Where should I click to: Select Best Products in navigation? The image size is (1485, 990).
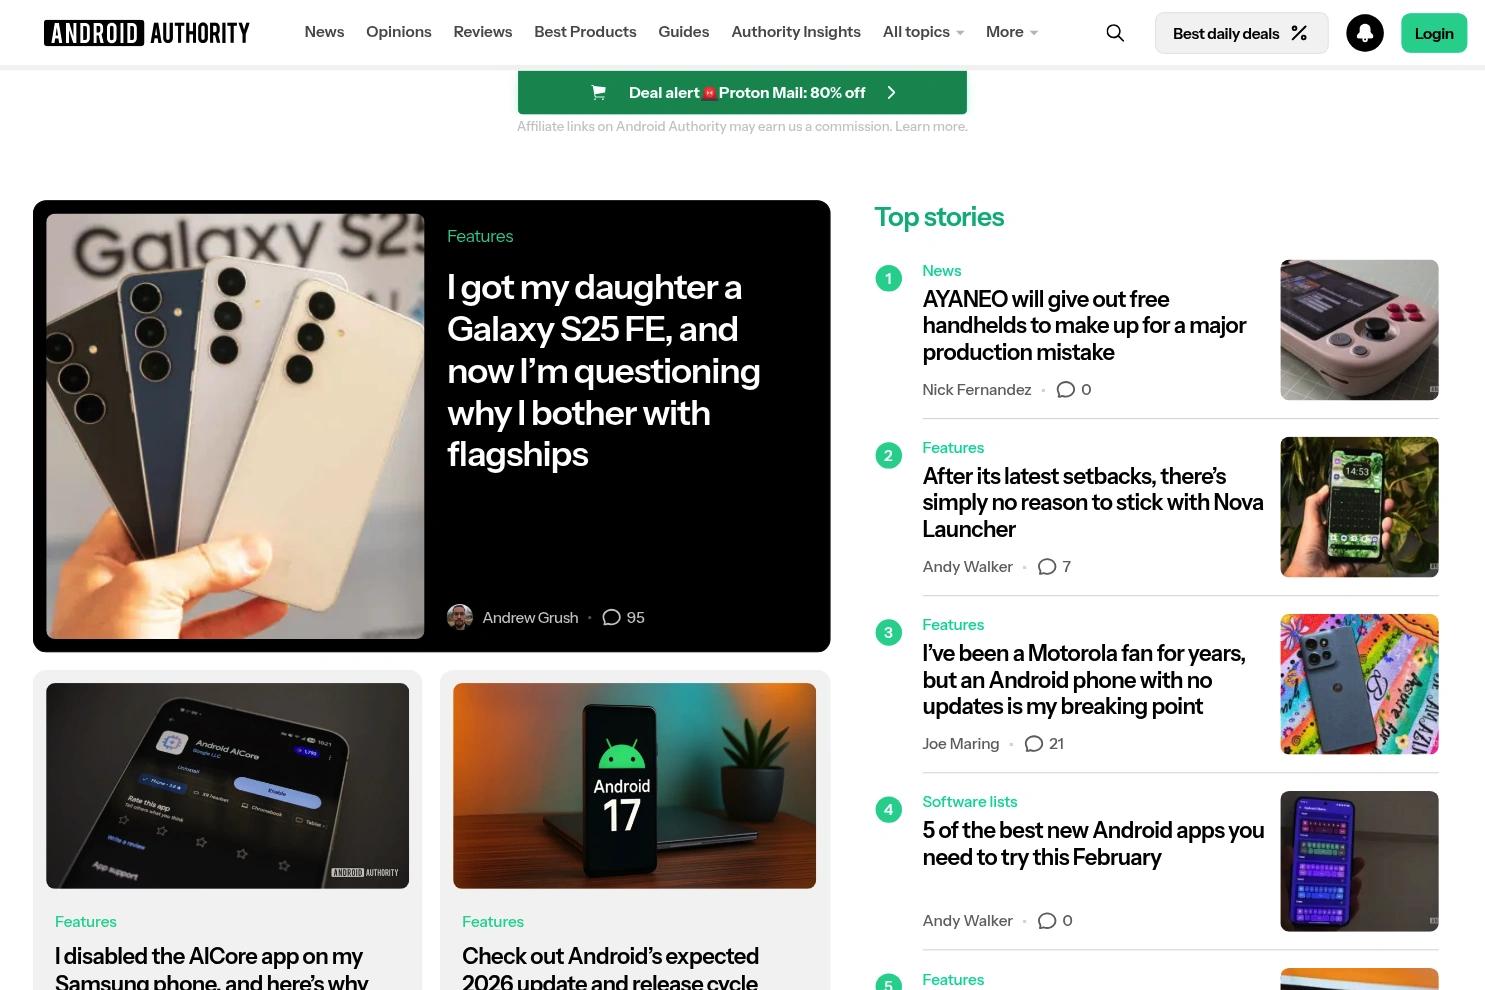[x=585, y=32]
